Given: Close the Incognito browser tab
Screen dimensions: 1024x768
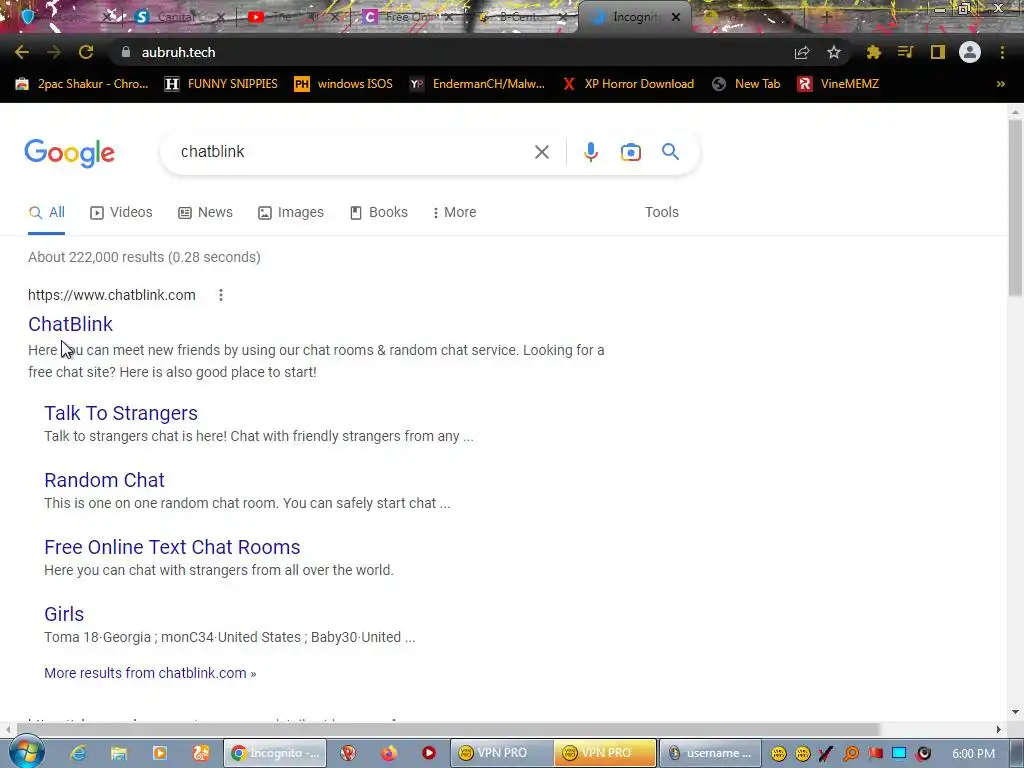Looking at the screenshot, I should click(676, 18).
